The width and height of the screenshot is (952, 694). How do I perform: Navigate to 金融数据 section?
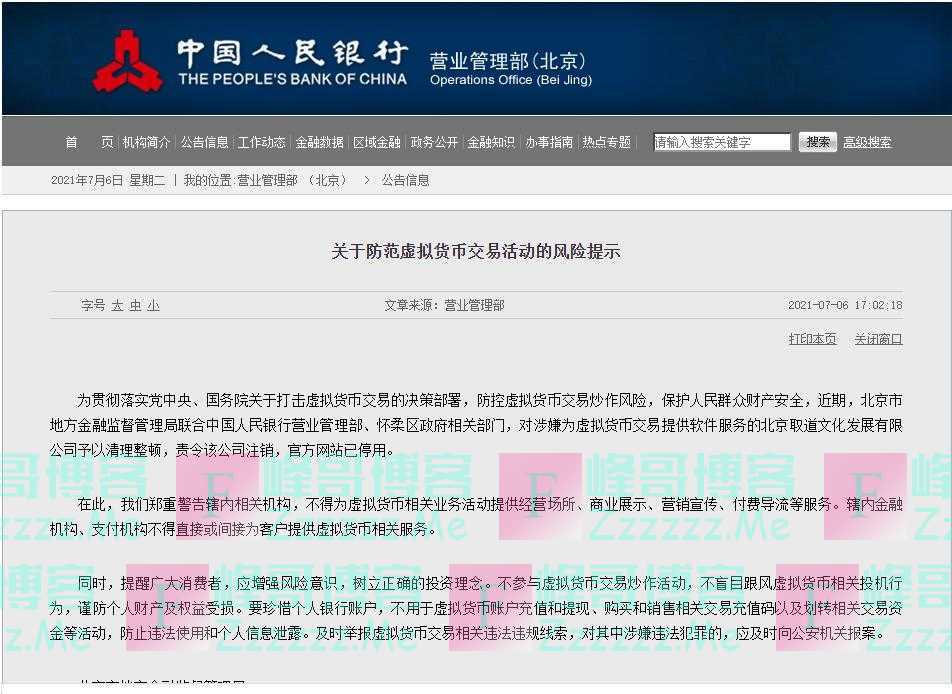pyautogui.click(x=319, y=142)
